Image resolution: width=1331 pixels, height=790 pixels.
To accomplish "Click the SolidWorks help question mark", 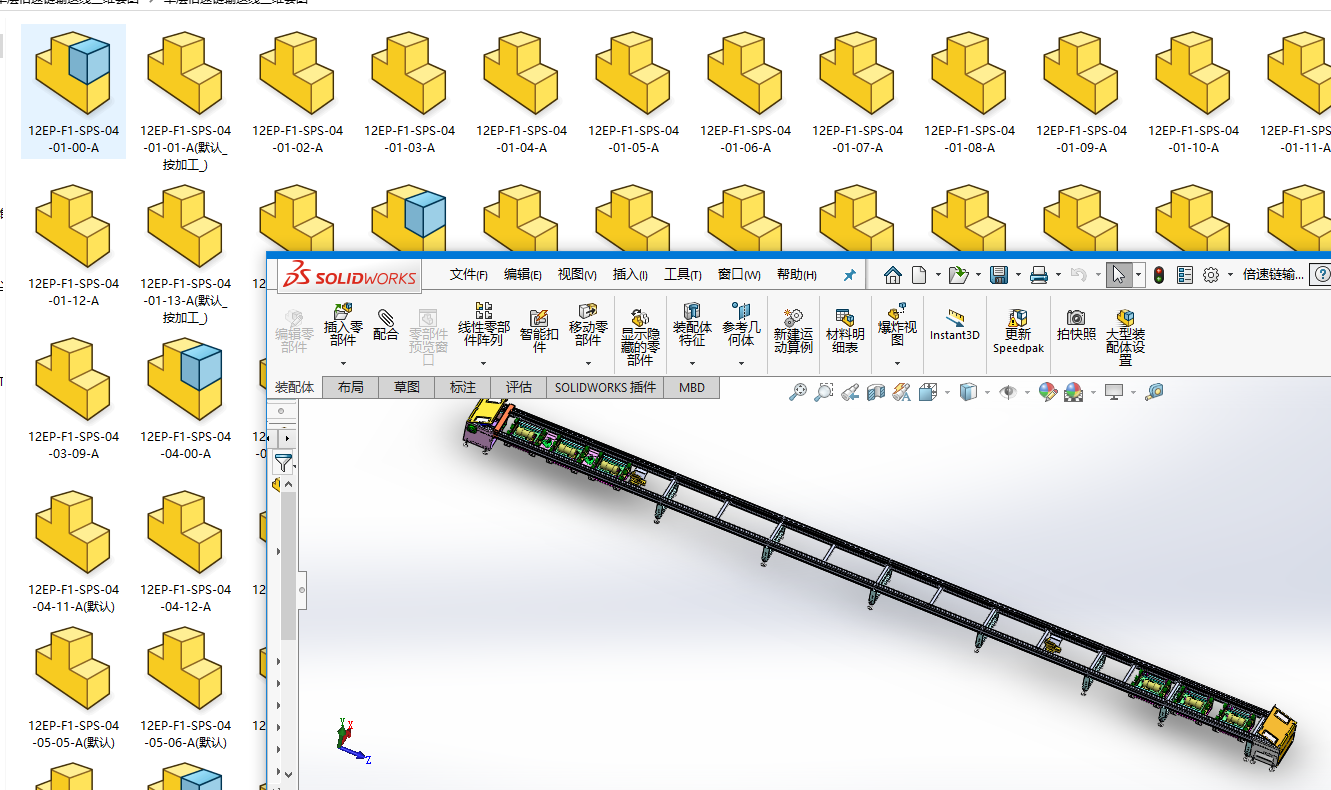I will click(1321, 274).
